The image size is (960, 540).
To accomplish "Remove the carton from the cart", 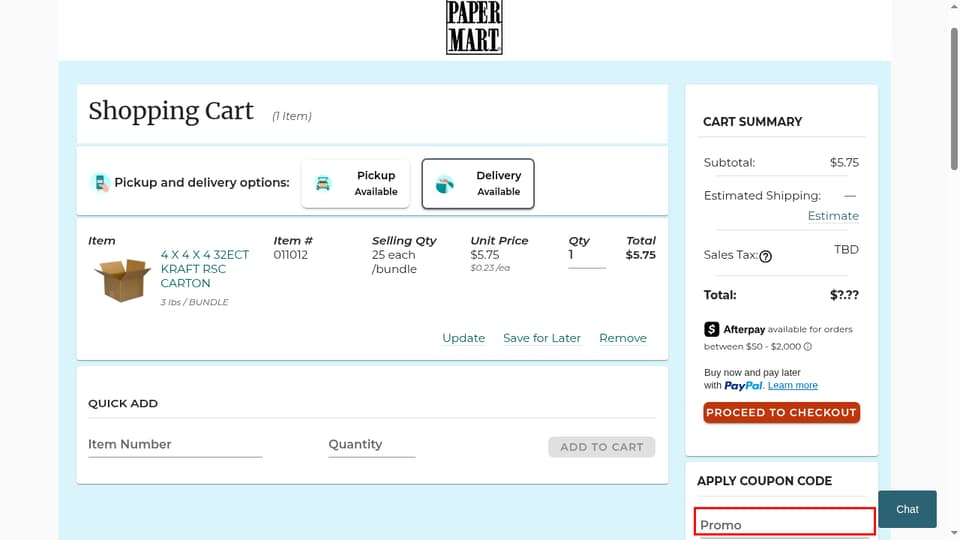I will [x=623, y=338].
